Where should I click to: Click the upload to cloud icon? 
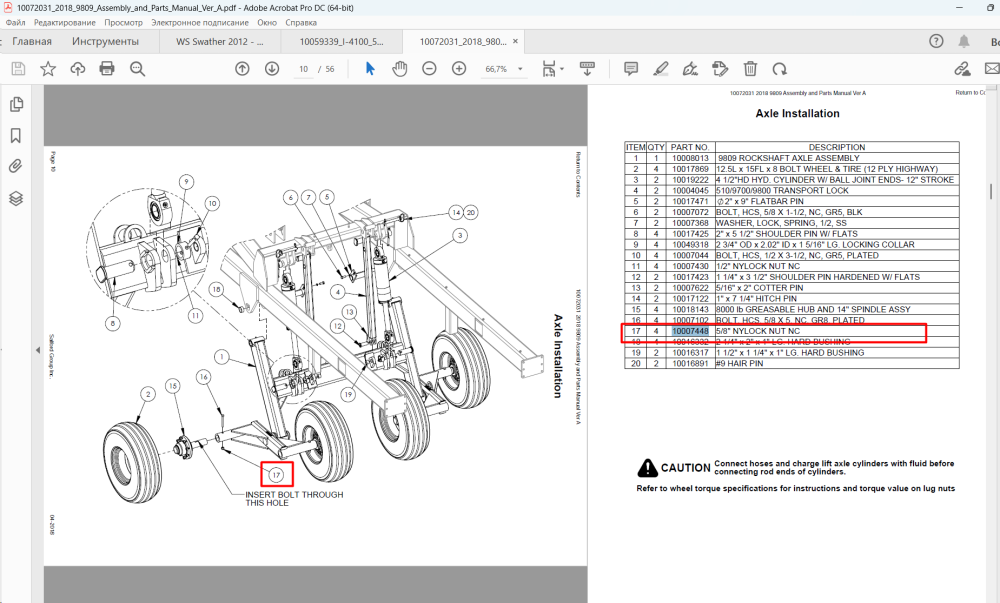[x=78, y=69]
